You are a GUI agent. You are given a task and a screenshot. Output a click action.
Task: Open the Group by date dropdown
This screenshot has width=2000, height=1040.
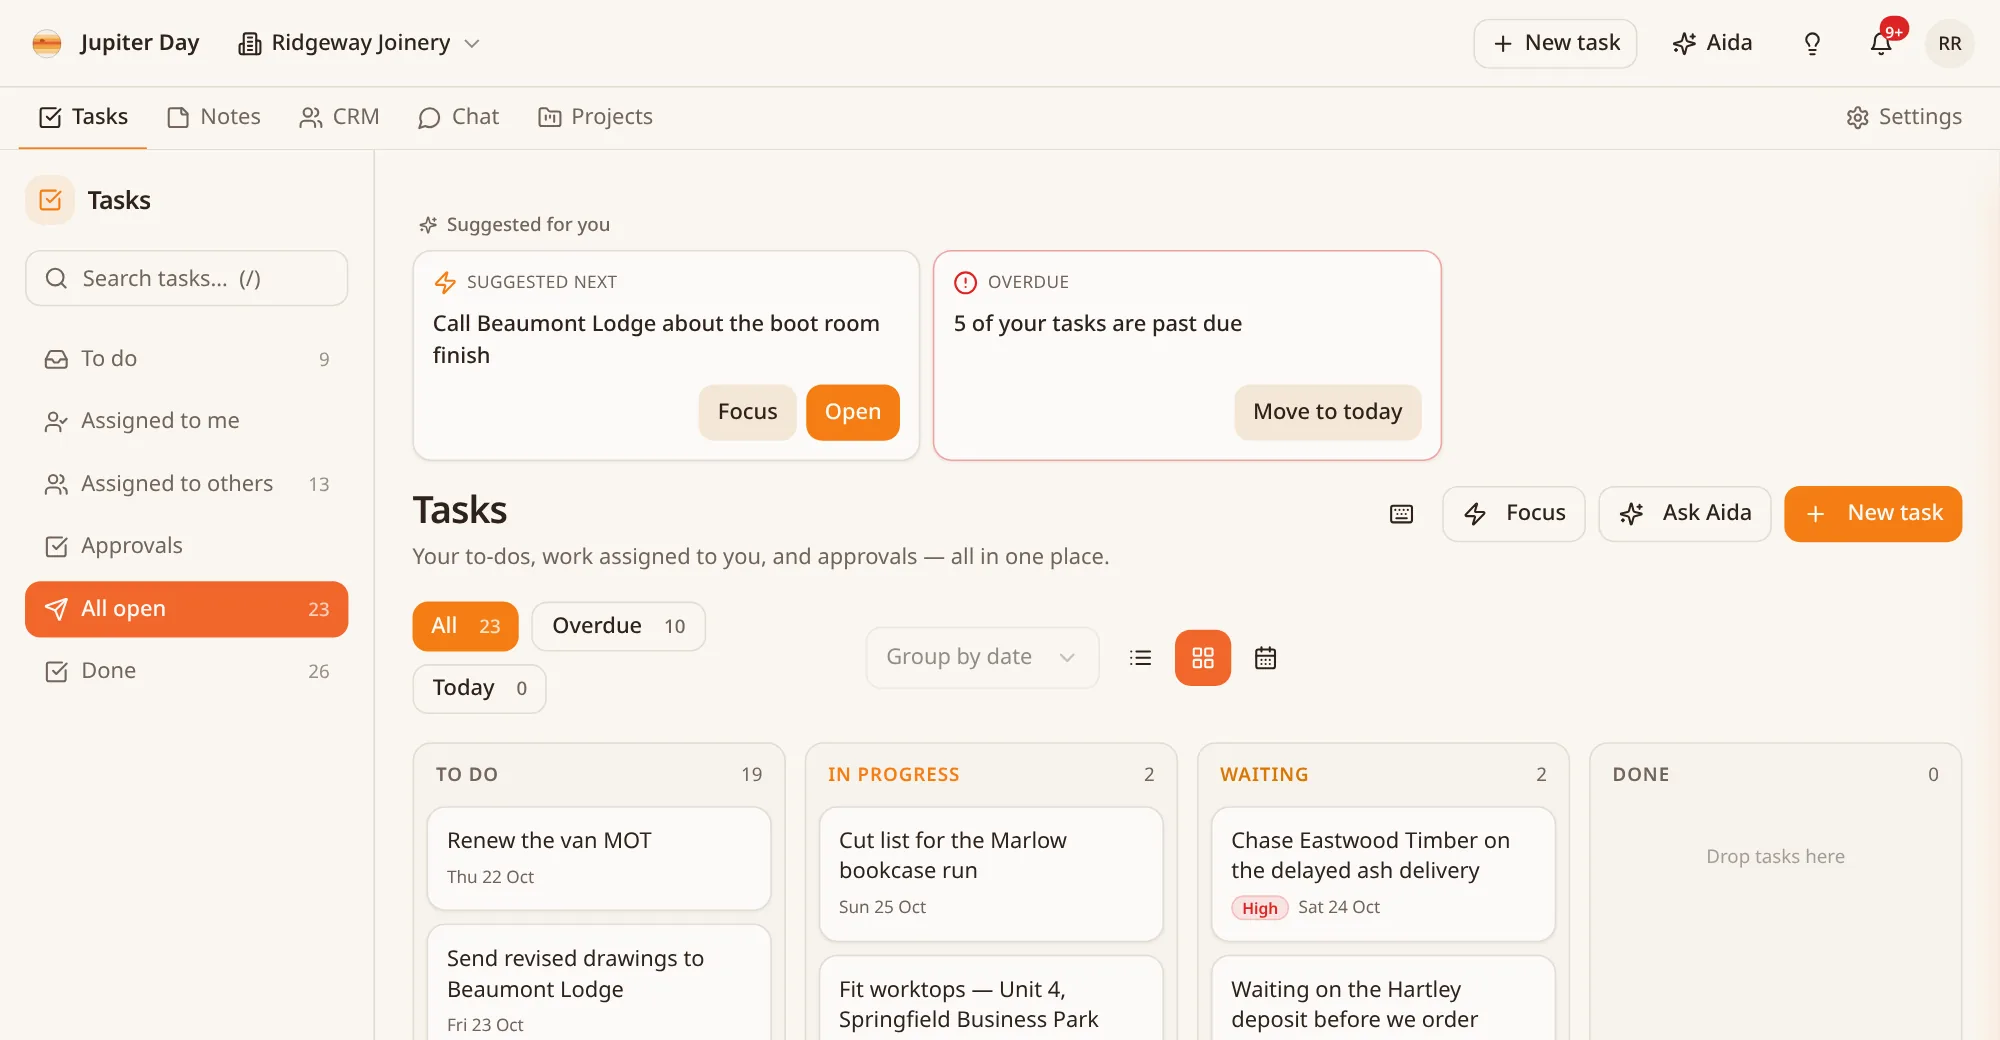point(982,657)
